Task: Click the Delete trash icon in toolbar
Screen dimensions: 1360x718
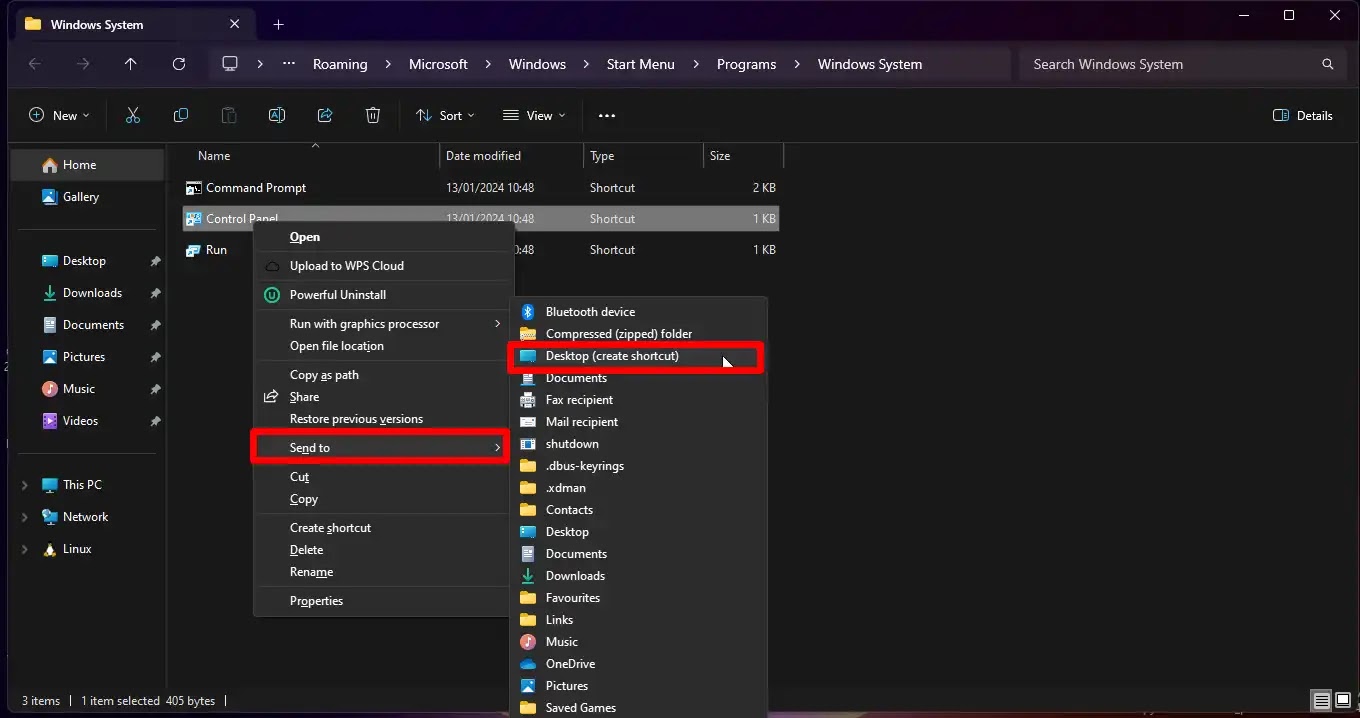Action: click(x=373, y=116)
